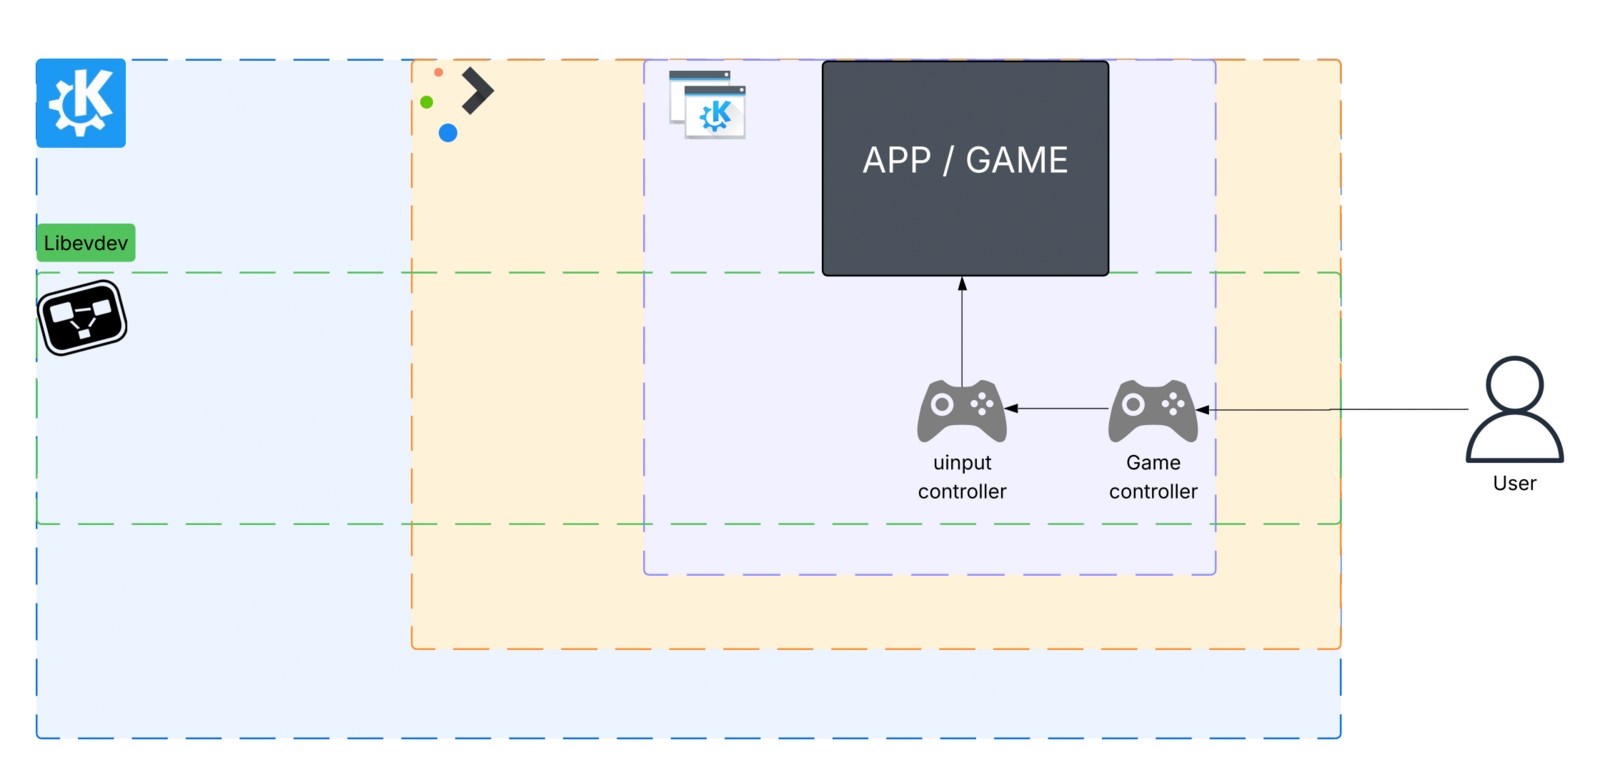Click the uinput controller gamepad icon
Viewport: 1600px width, 775px height.
(961, 410)
